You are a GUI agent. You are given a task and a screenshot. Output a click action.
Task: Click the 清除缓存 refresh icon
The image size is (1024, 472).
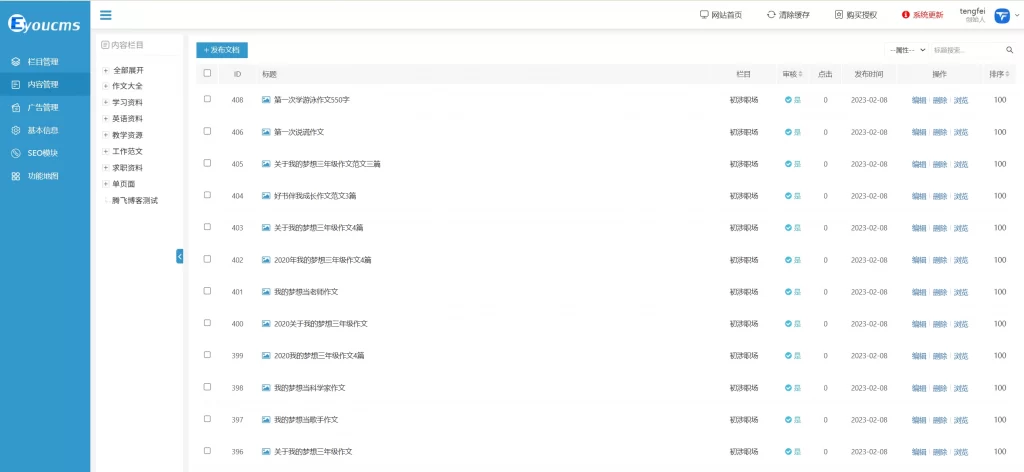[x=770, y=15]
